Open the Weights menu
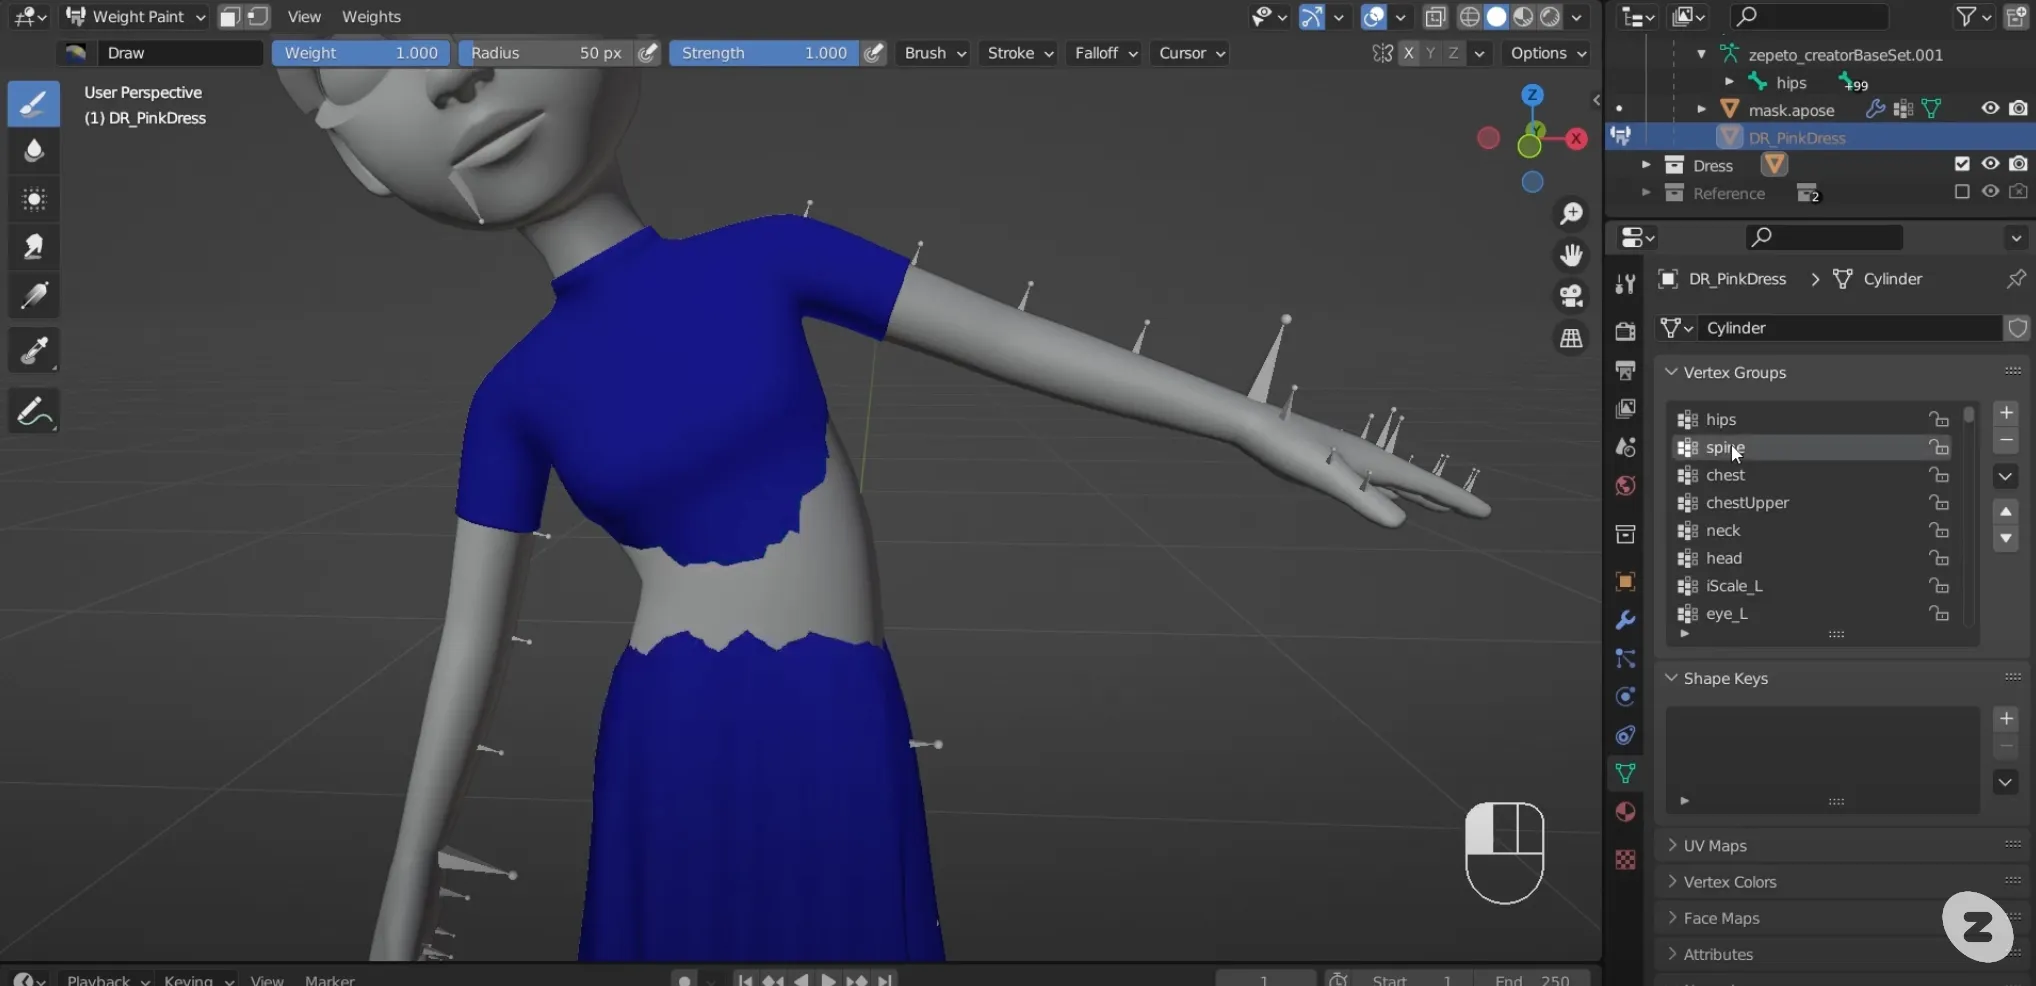 [371, 17]
